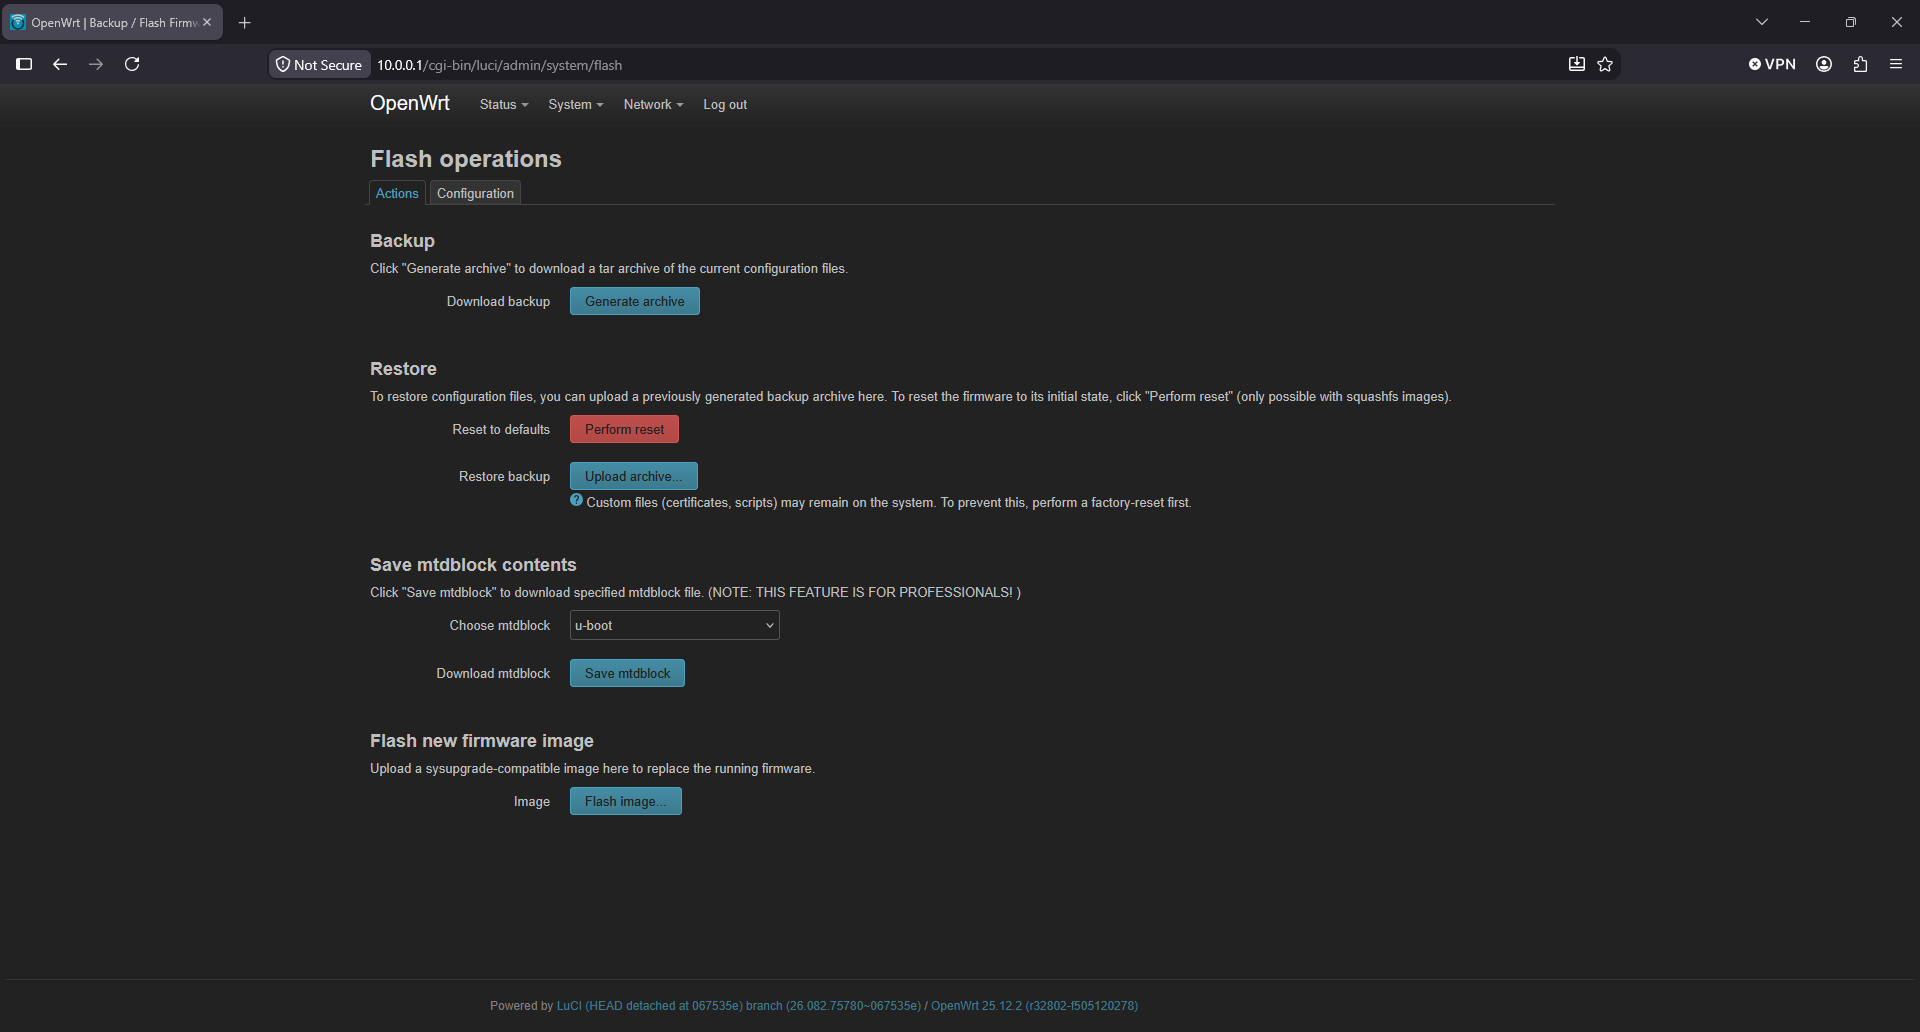Open the browser hamburger menu
Image resolution: width=1920 pixels, height=1032 pixels.
1896,64
